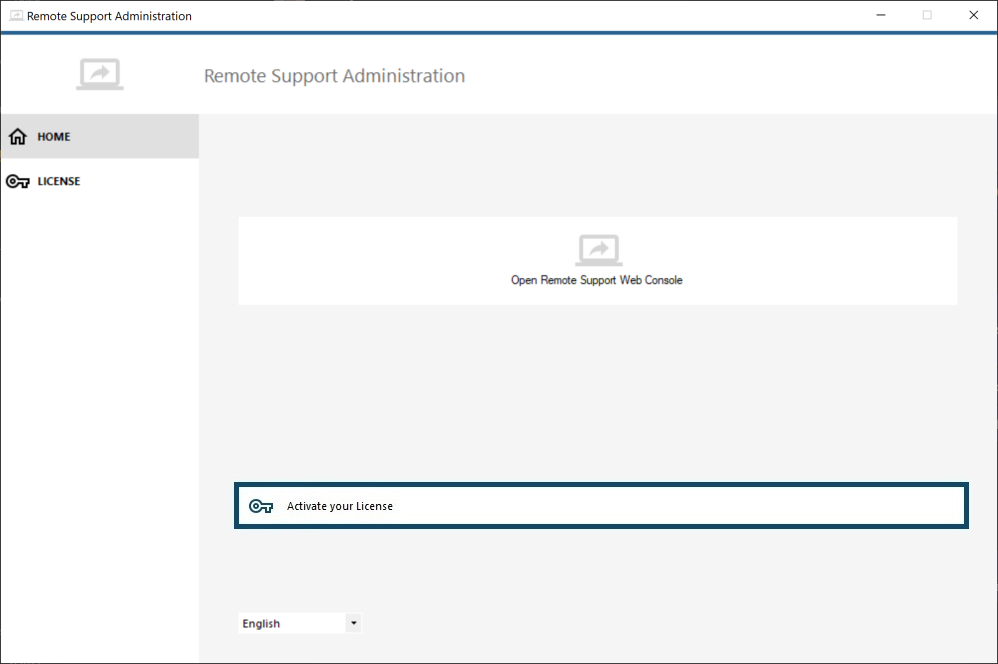Minimize the Remote Support Administration window
The width and height of the screenshot is (998, 664).
880,15
